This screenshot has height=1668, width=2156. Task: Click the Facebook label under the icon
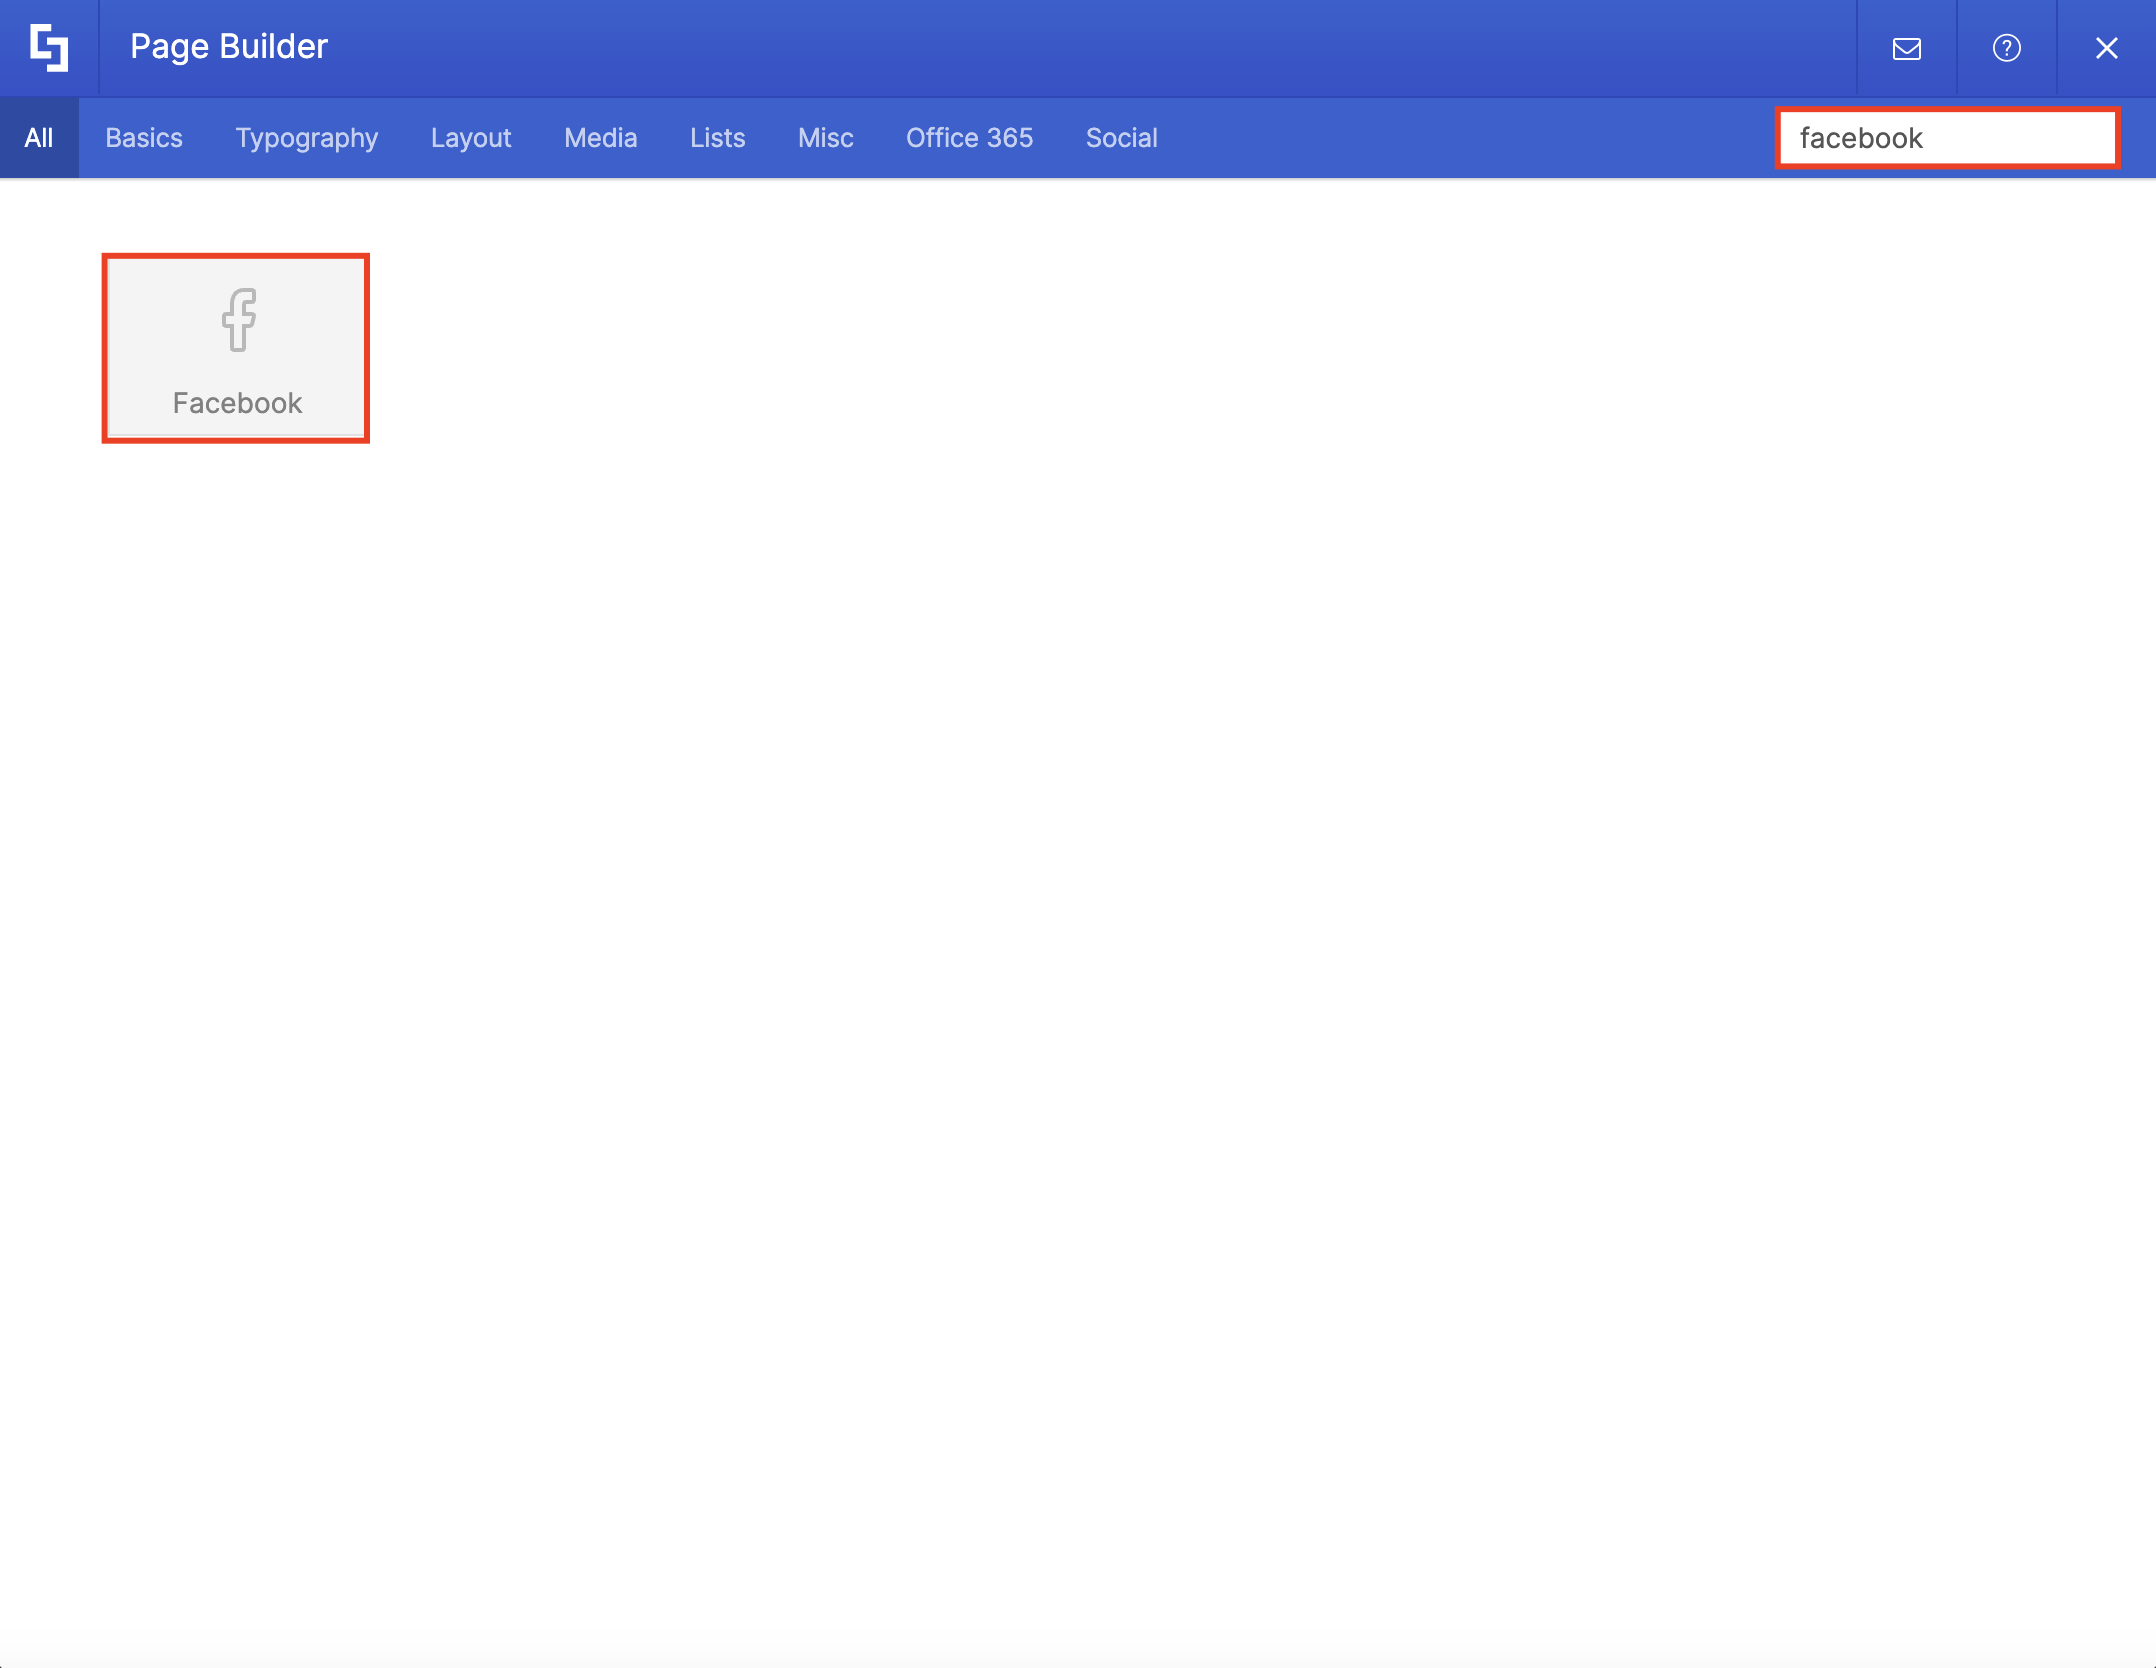pyautogui.click(x=236, y=403)
